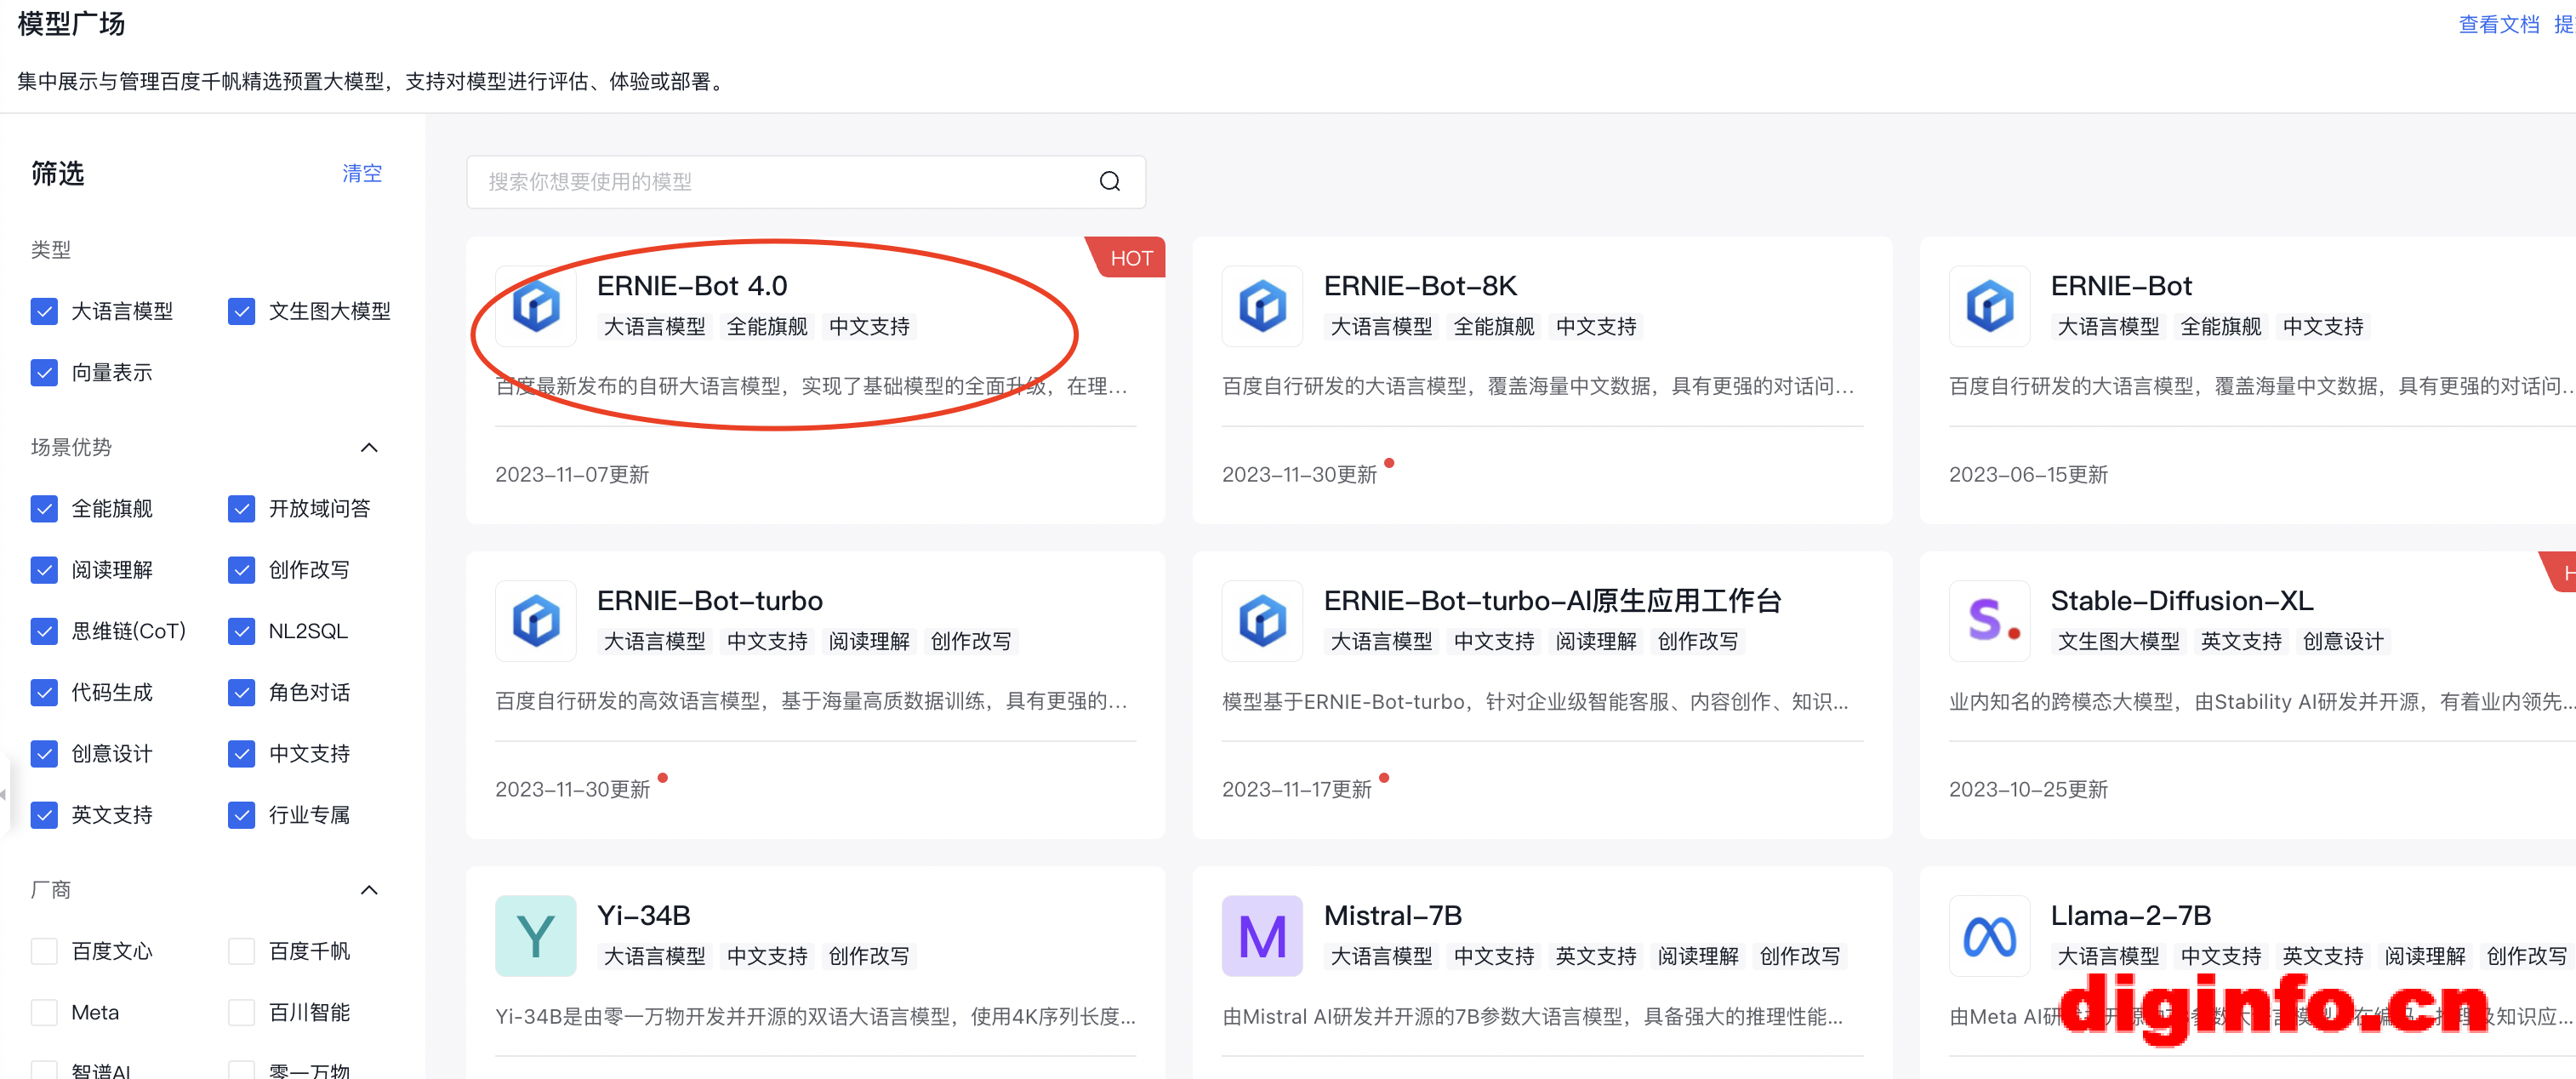Uncheck the 阅读理解 scenario filter

[x=44, y=569]
